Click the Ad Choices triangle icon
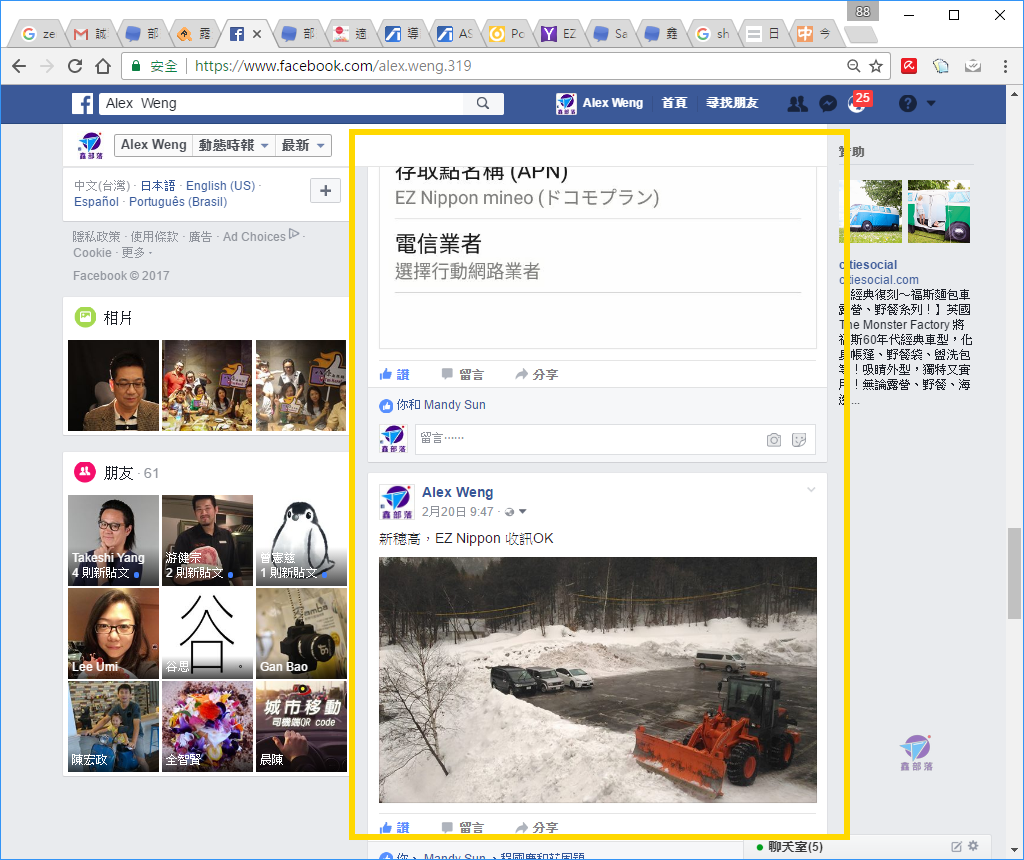1024x860 pixels. 294,234
